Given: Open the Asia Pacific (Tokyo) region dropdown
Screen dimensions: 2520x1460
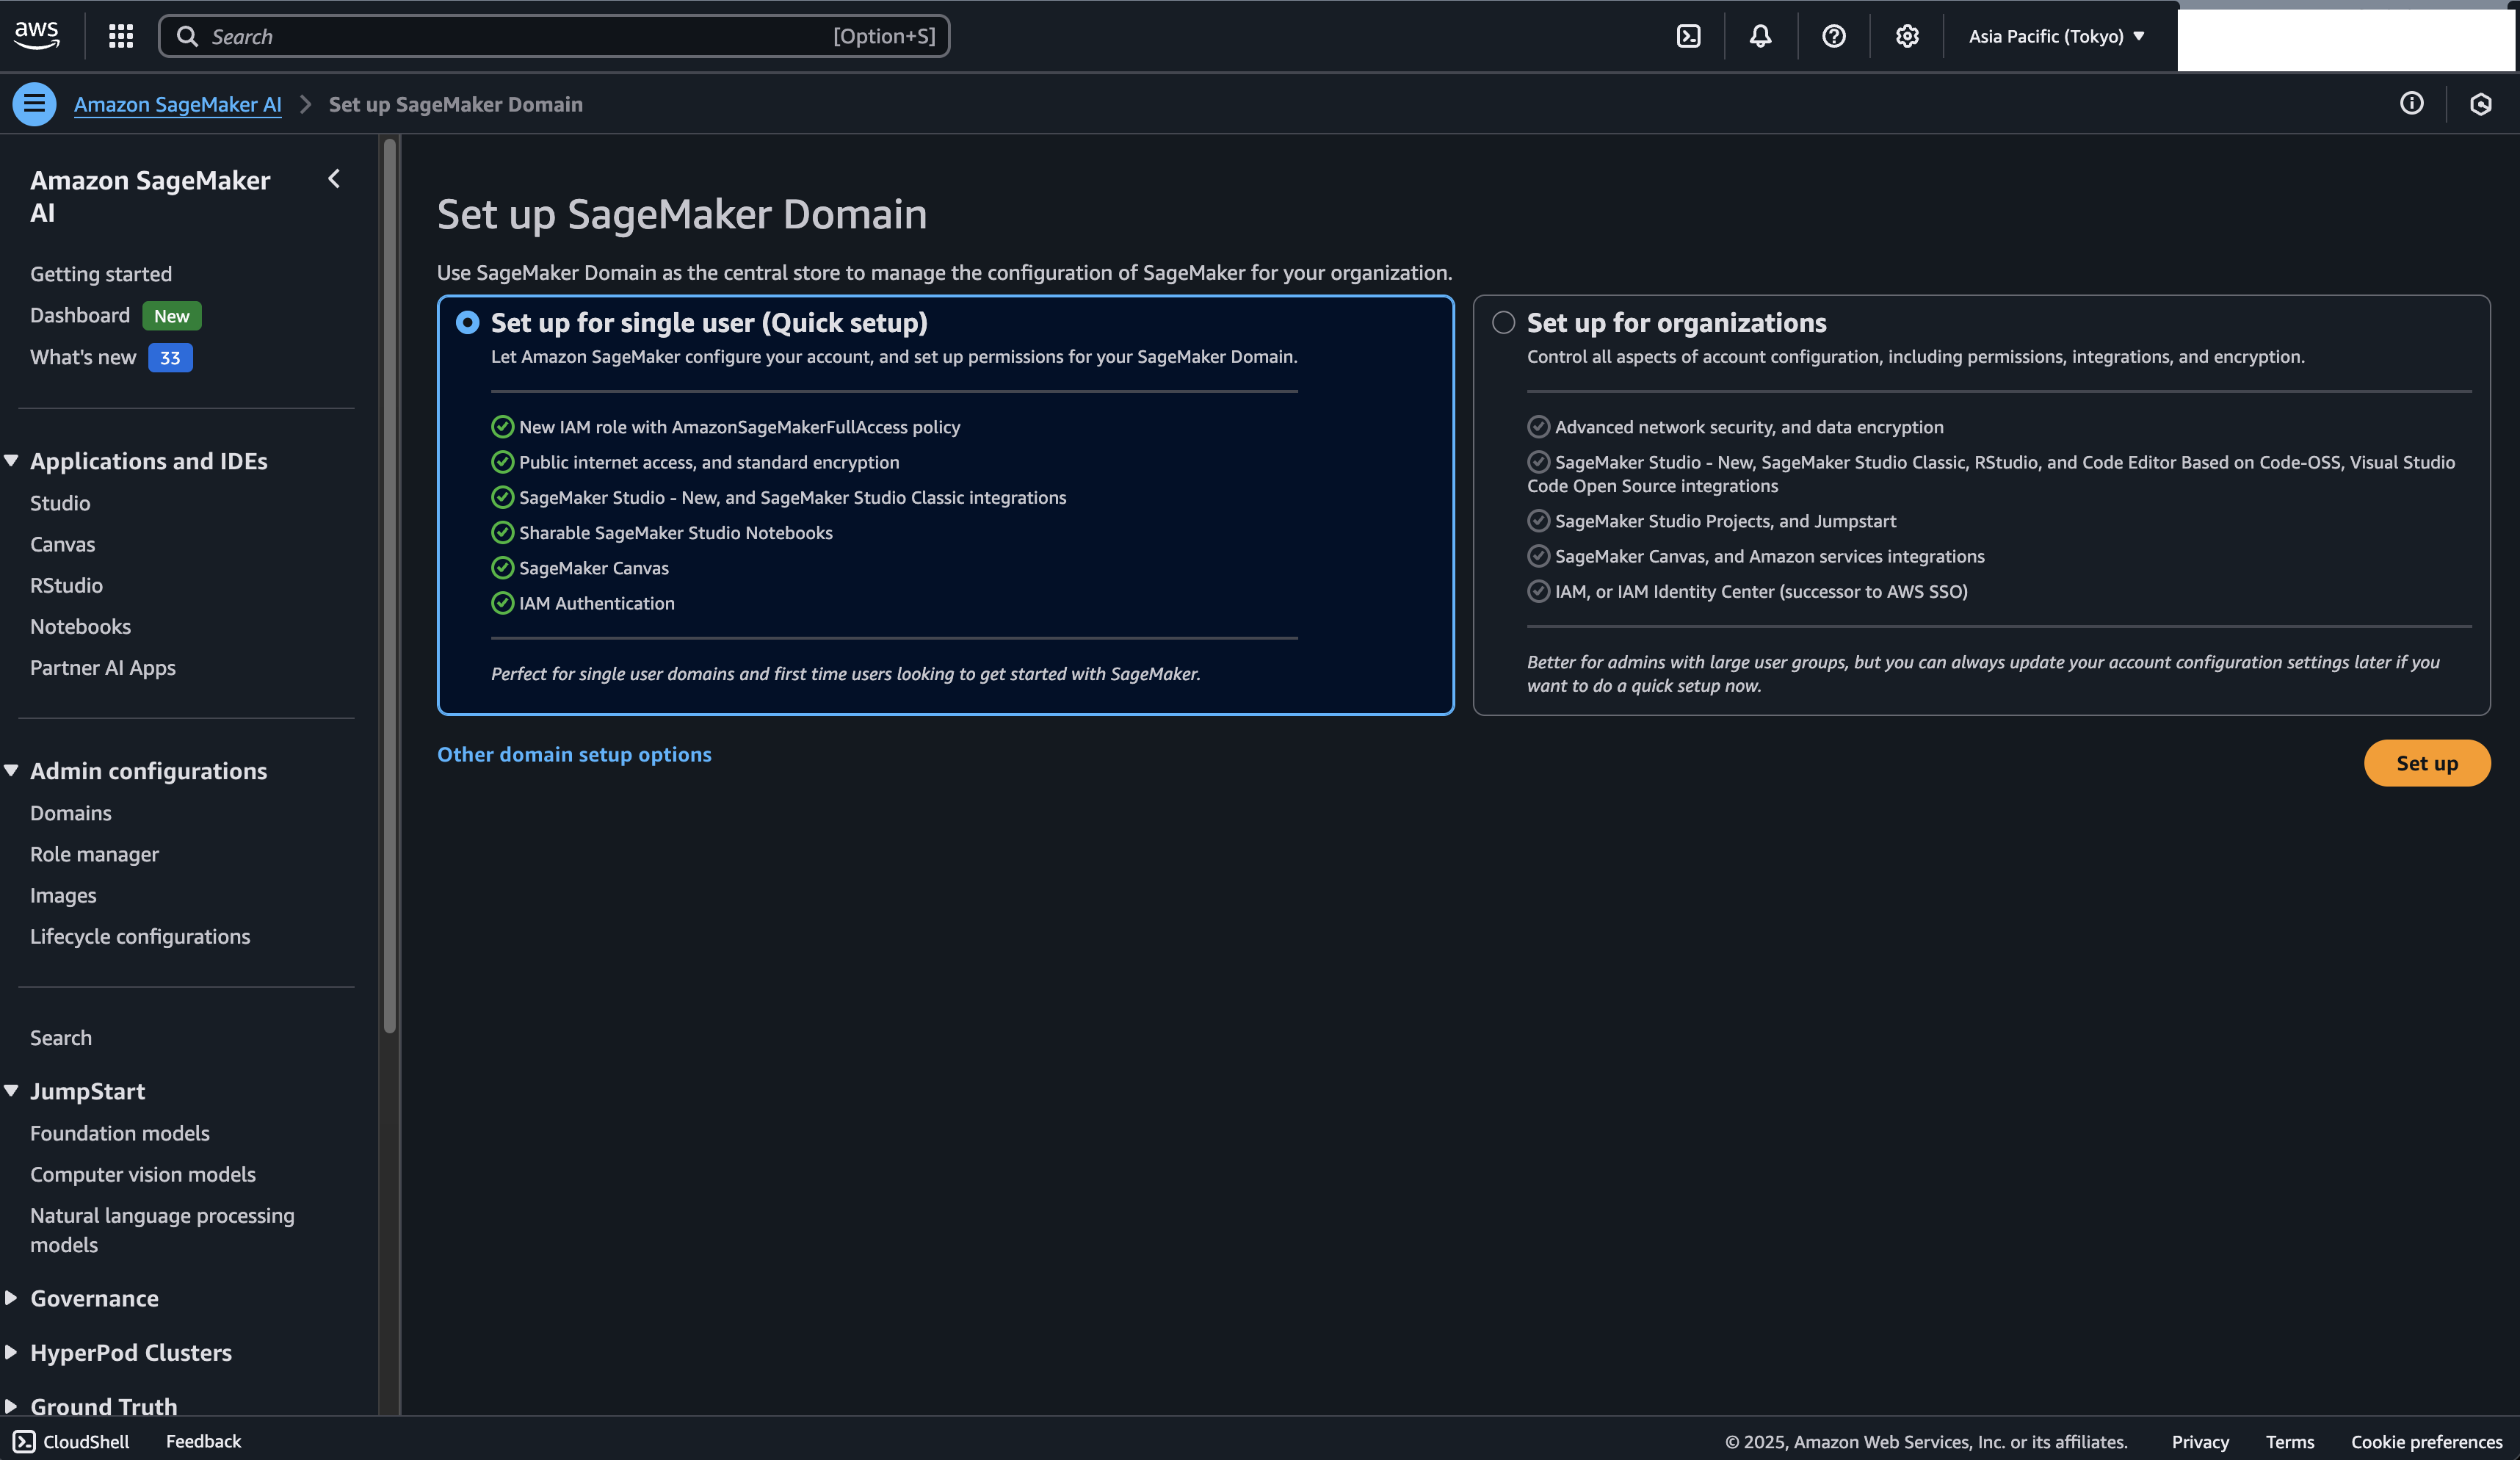Looking at the screenshot, I should click(x=2056, y=36).
